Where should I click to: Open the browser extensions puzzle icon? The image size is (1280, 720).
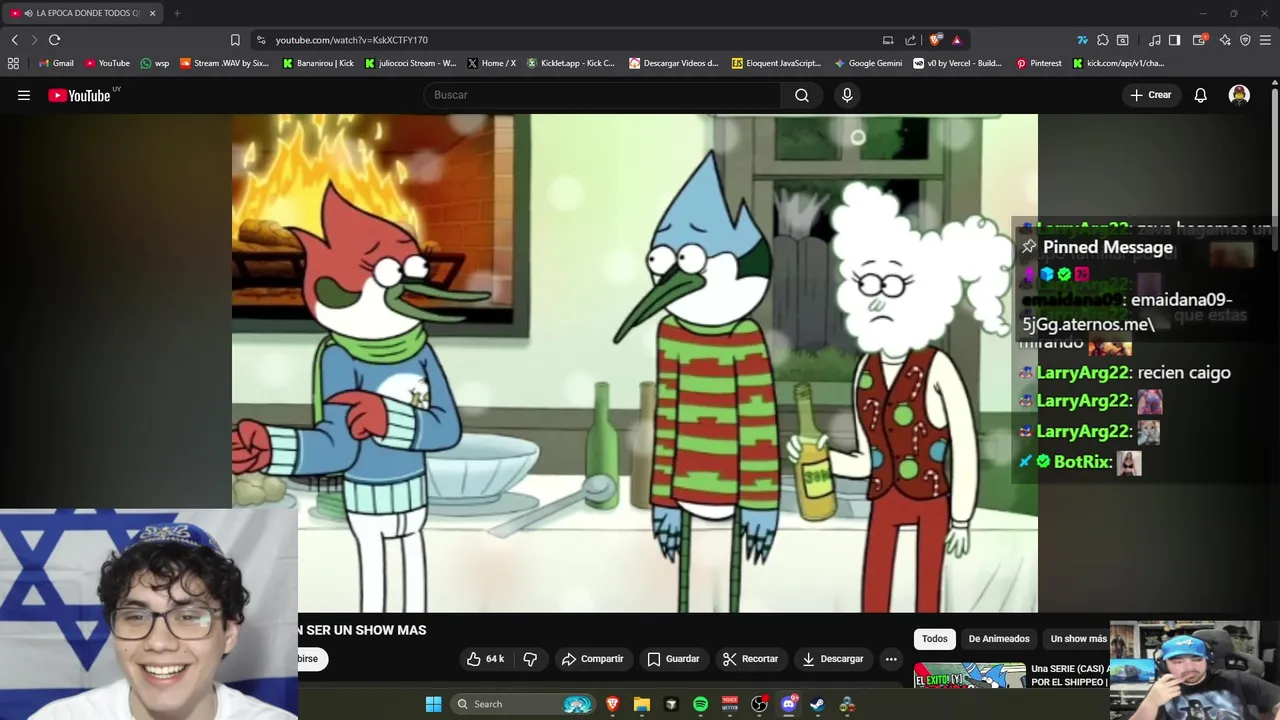point(1103,40)
